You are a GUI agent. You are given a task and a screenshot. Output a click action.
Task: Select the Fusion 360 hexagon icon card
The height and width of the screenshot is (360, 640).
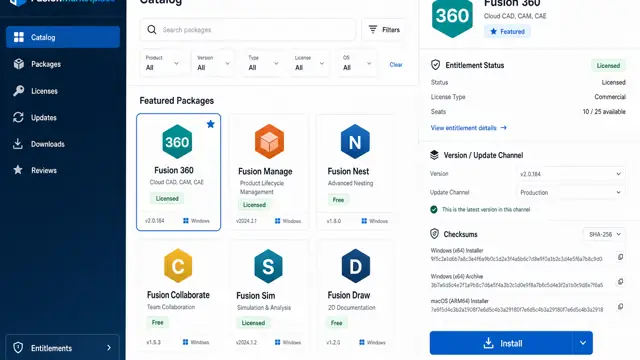(177, 142)
